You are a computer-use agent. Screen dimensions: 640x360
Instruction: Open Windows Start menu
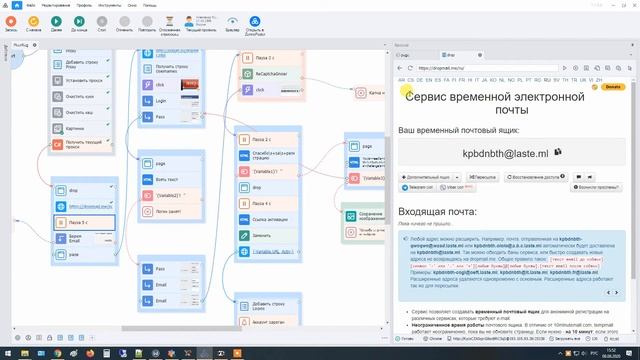pos(8,353)
